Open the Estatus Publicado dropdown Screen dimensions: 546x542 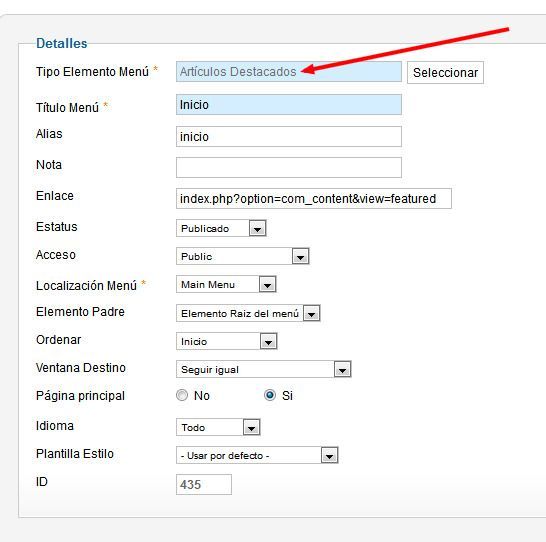coord(221,228)
